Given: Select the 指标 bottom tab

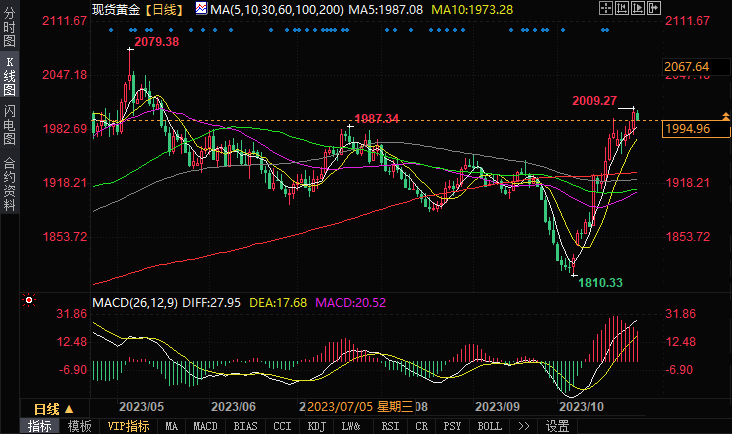Looking at the screenshot, I should coord(40,426).
